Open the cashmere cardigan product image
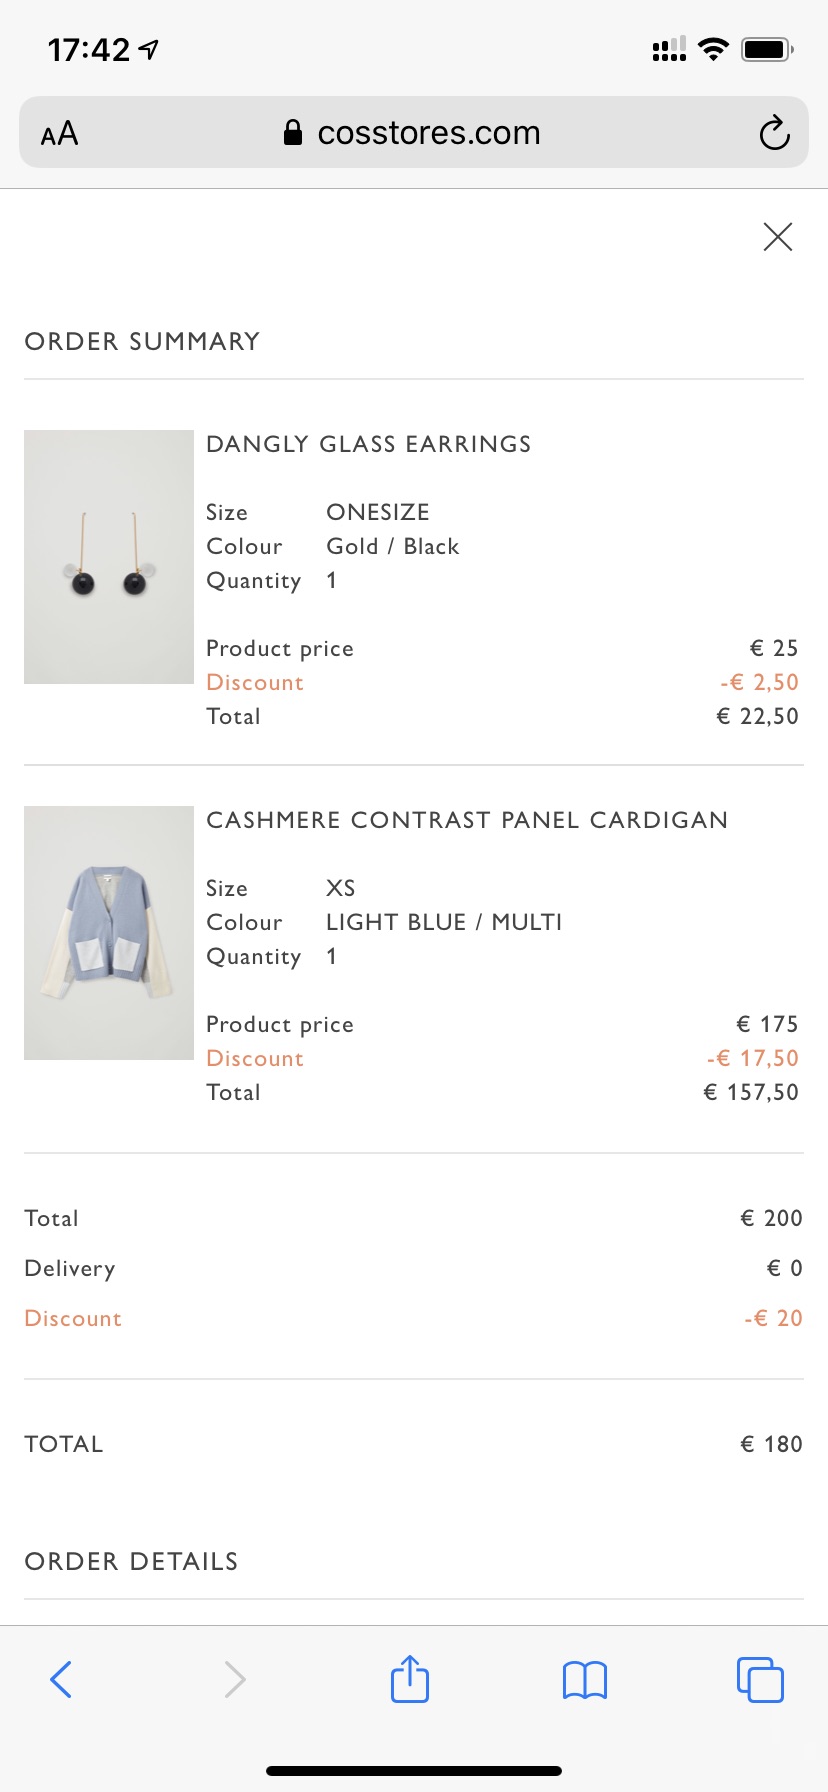828x1792 pixels. click(109, 933)
